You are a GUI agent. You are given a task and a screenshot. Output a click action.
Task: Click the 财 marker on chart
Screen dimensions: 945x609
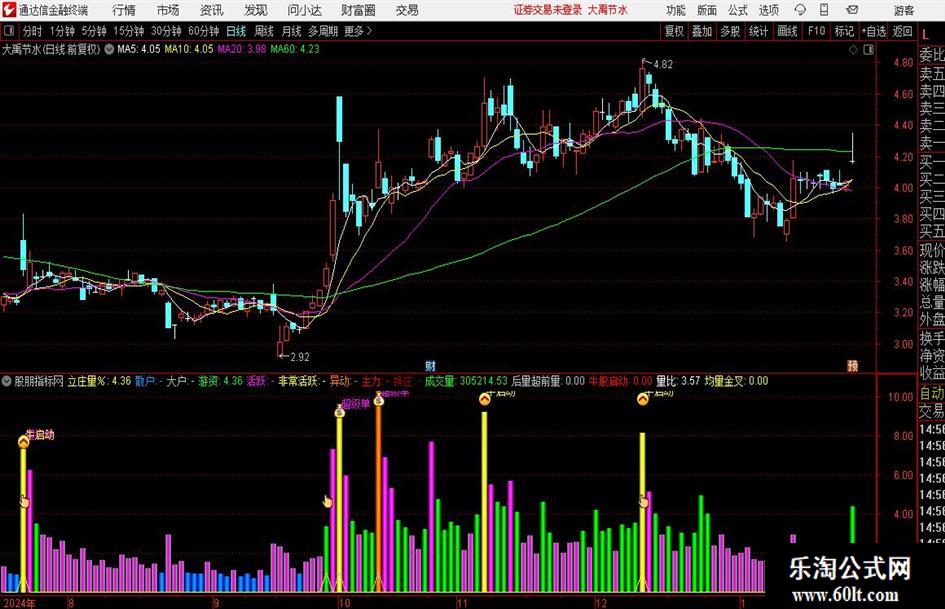coord(430,365)
